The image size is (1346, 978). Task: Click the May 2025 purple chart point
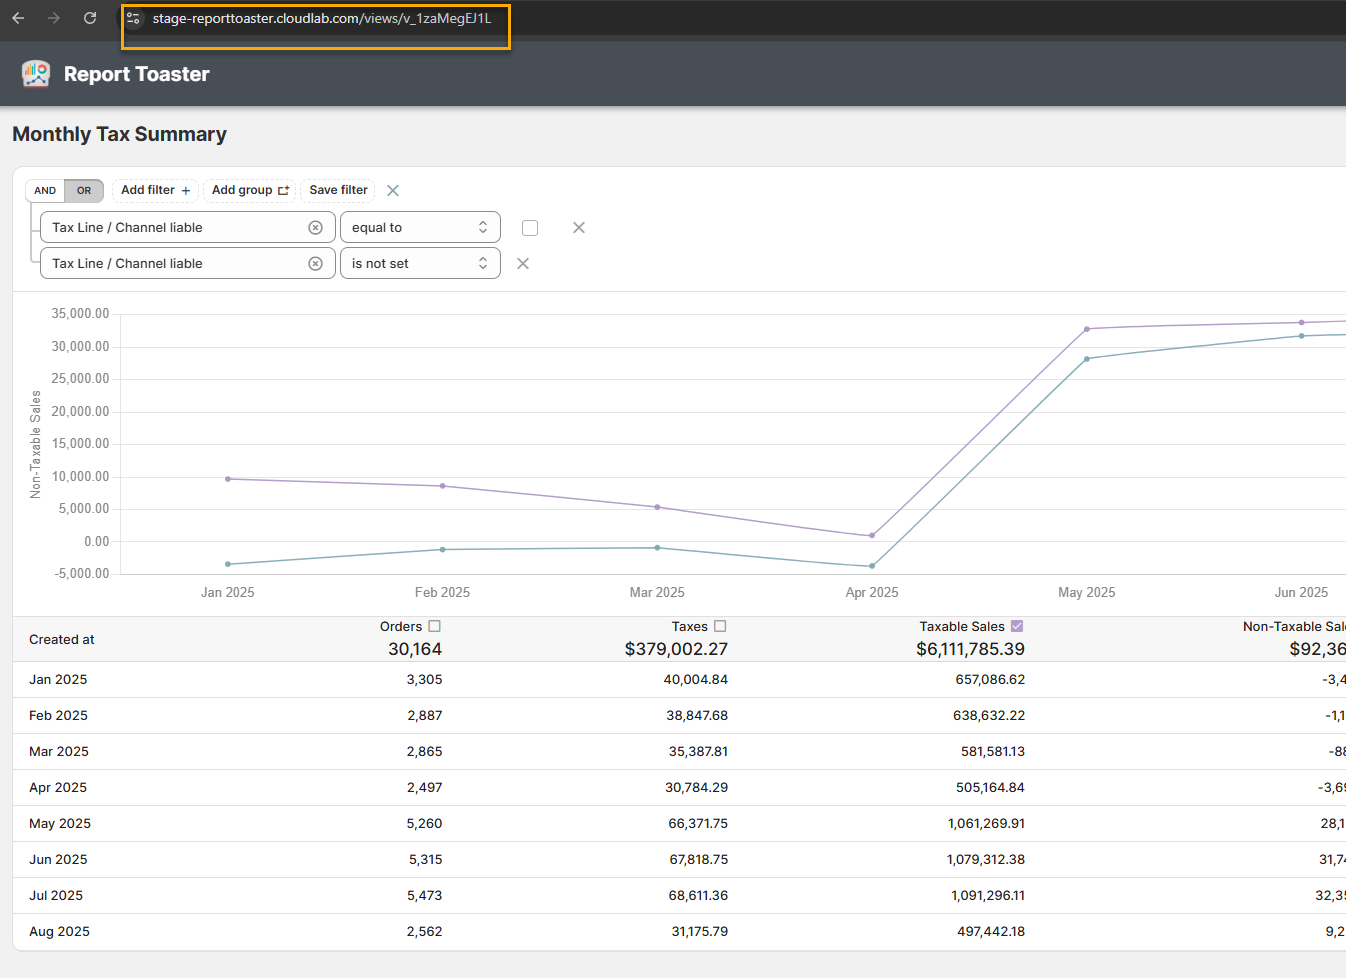click(1087, 329)
